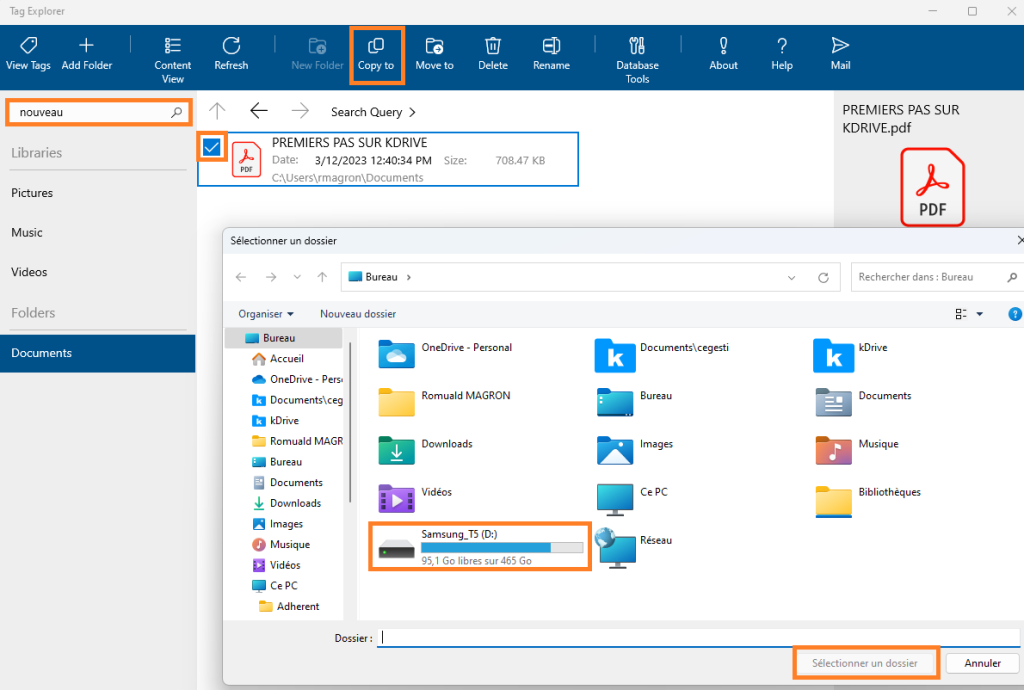The height and width of the screenshot is (690, 1024).
Task: Open recent locations dropdown in dialog
Action: [x=297, y=277]
